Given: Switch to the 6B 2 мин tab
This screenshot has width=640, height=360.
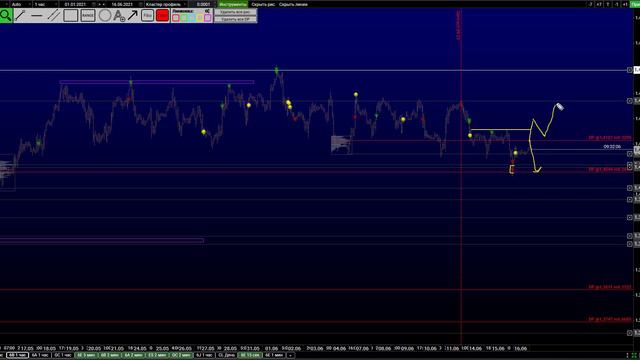Looking at the screenshot, I should point(109,355).
